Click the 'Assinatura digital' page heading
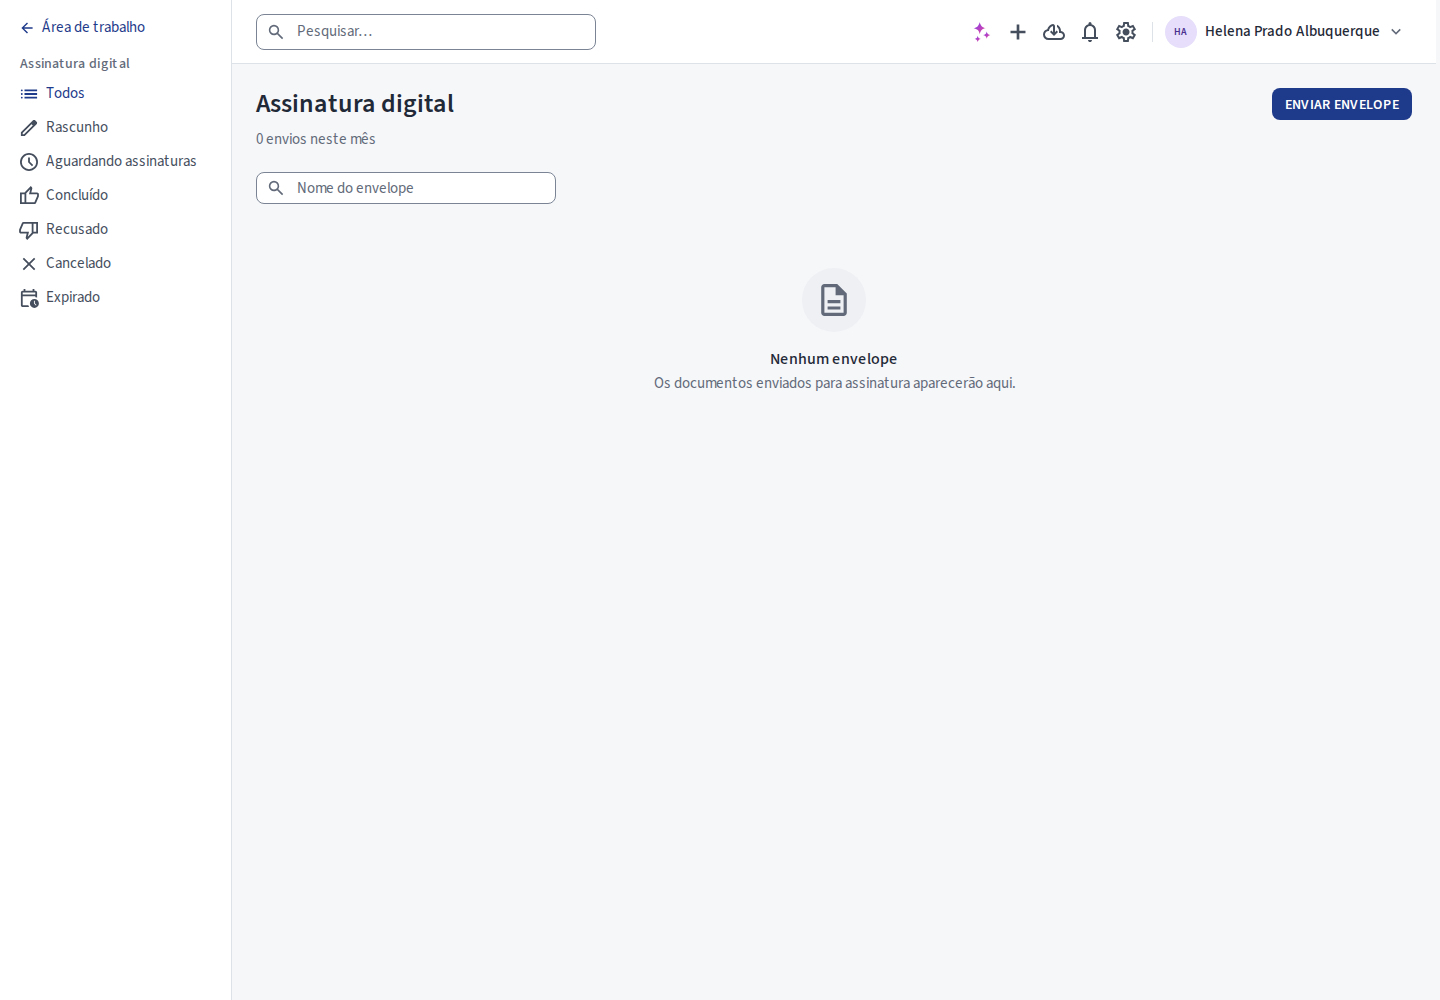This screenshot has height=1000, width=1440. [355, 104]
